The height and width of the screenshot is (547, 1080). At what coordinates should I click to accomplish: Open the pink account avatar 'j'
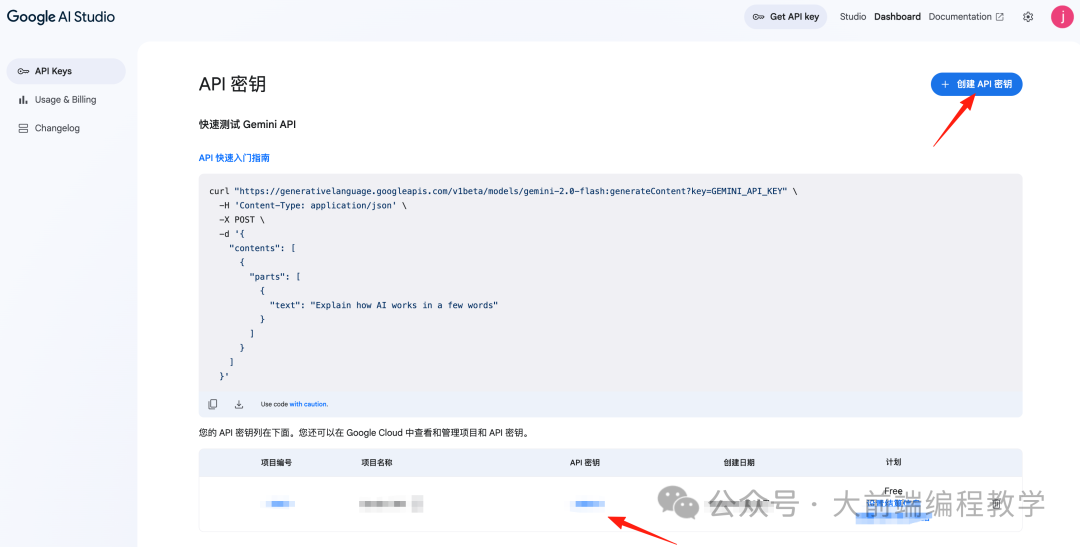1061,17
